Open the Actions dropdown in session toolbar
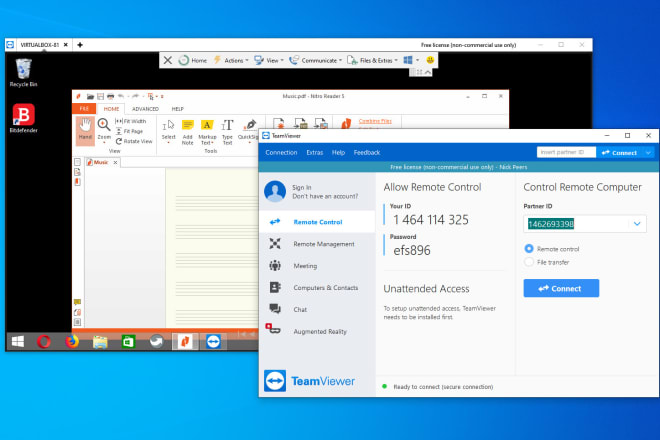This screenshot has height=440, width=660. pos(232,60)
